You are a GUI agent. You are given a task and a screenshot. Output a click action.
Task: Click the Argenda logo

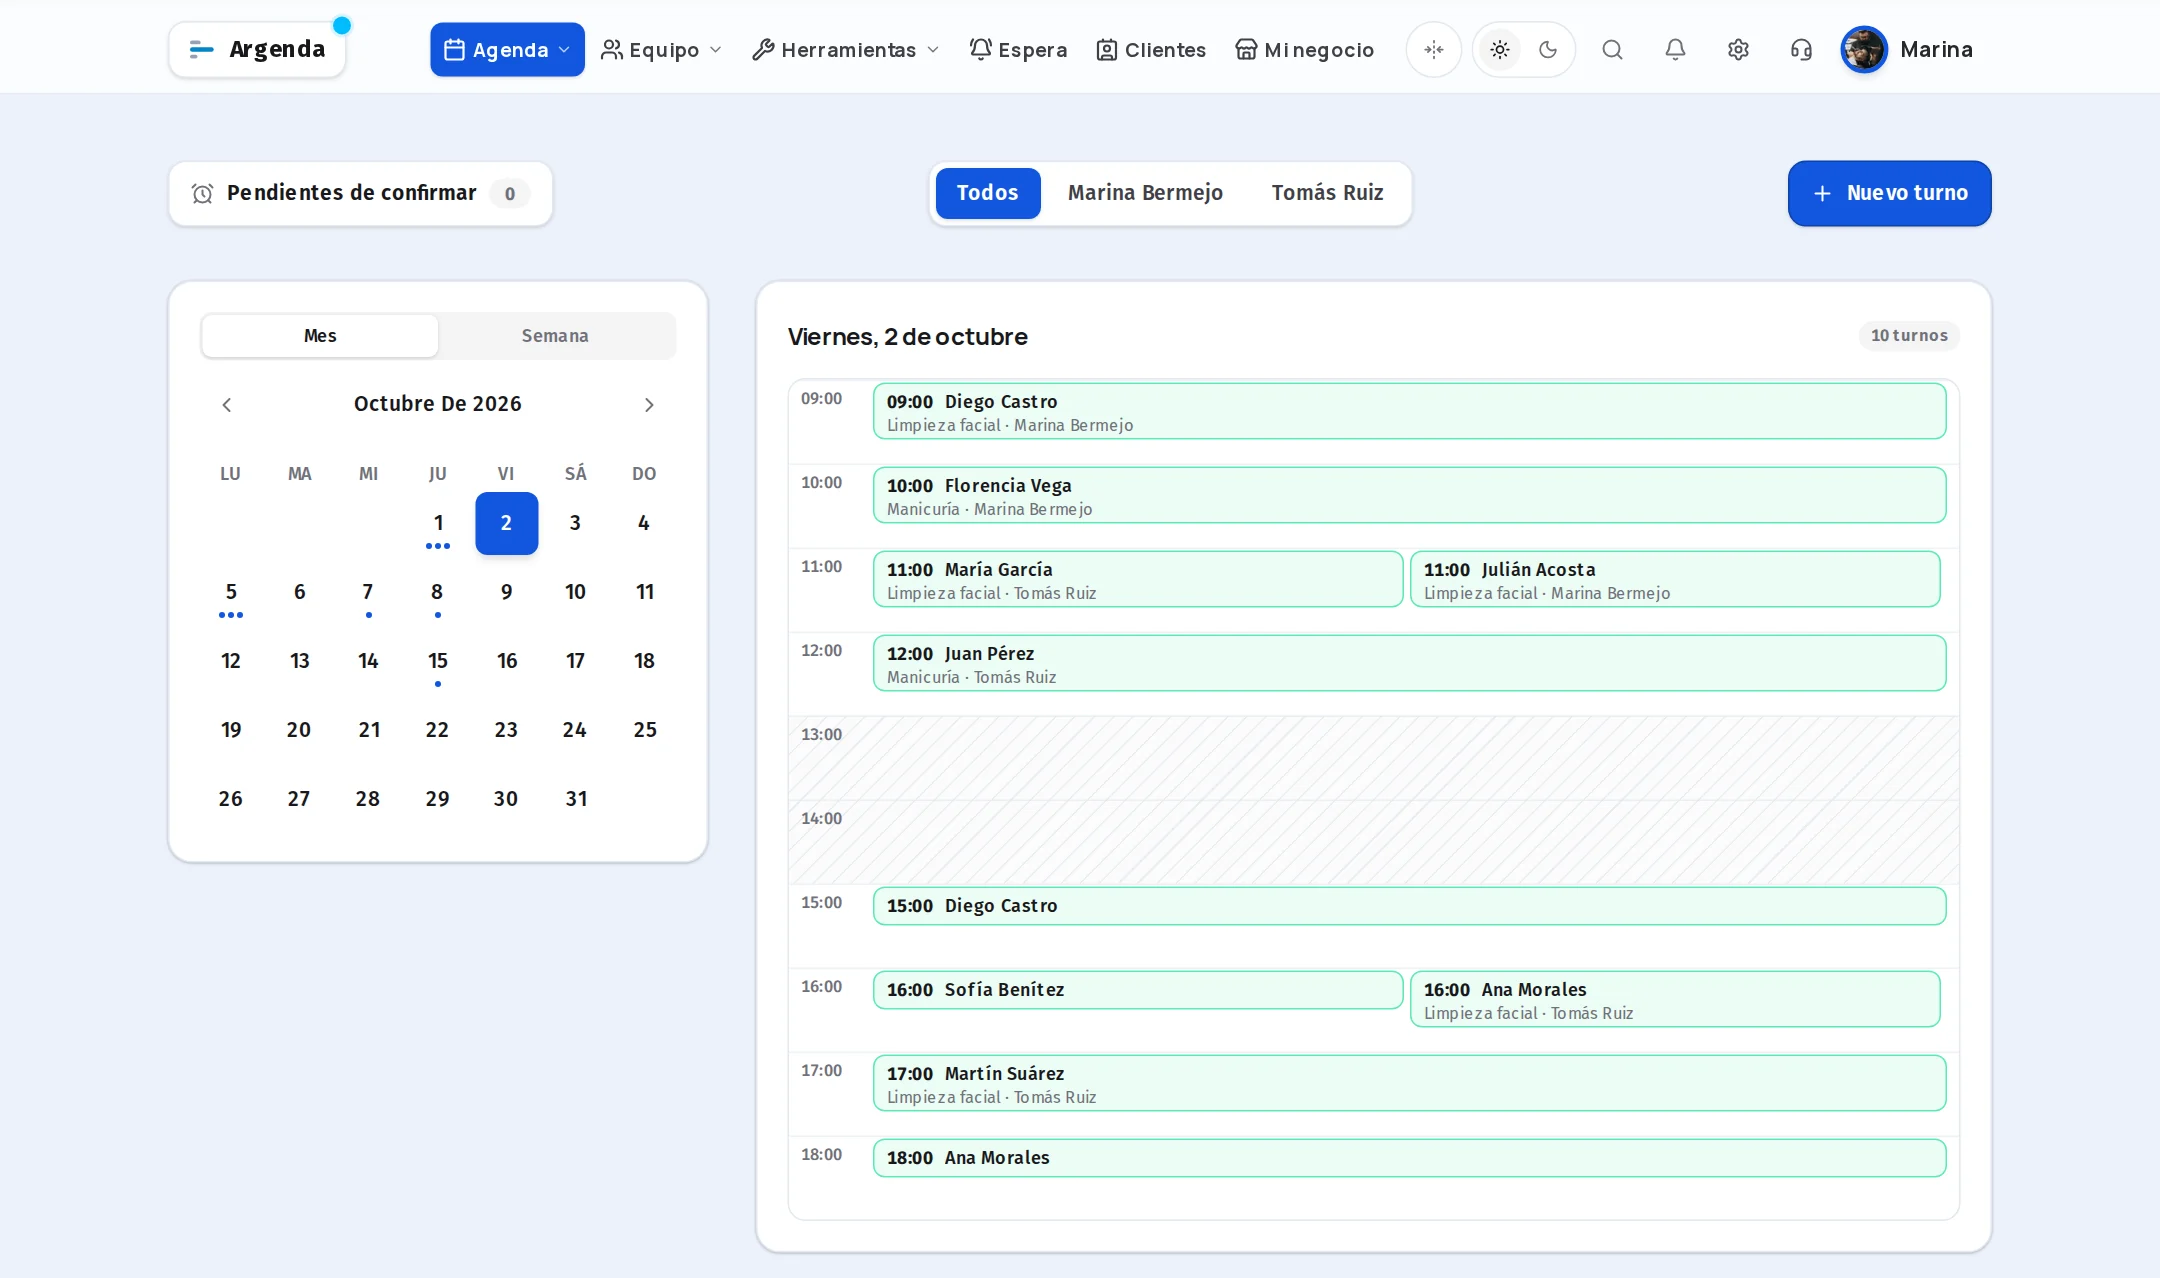[x=257, y=49]
